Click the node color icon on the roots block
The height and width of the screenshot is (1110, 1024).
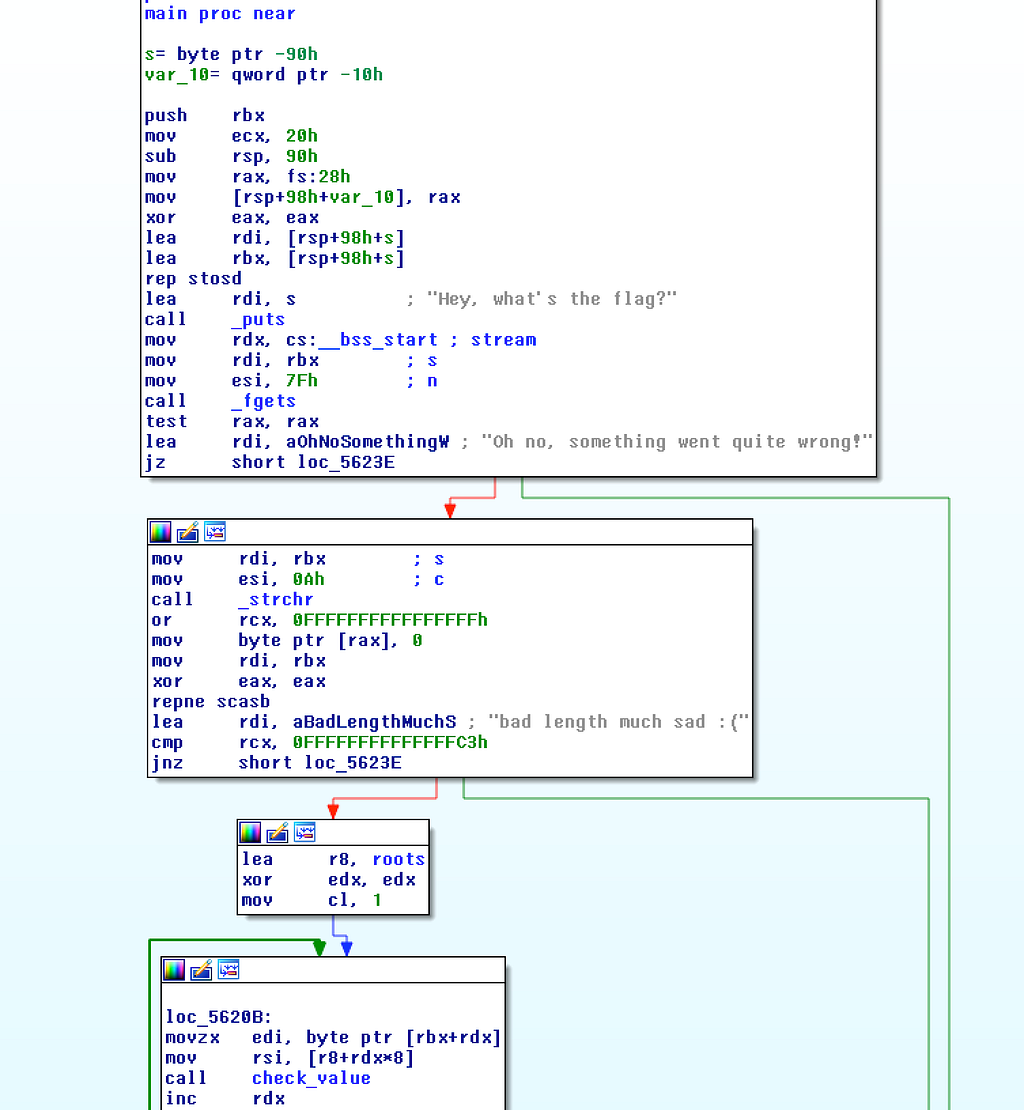(251, 832)
